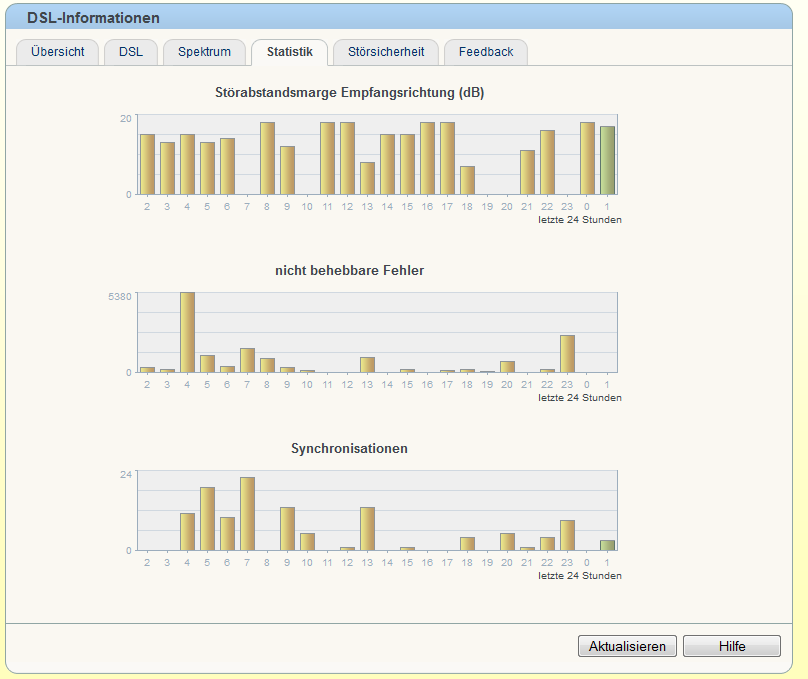Screen dimensions: 808x679
Task: Click the hour 5 bar in Synchronisationen chart
Action: [208, 519]
